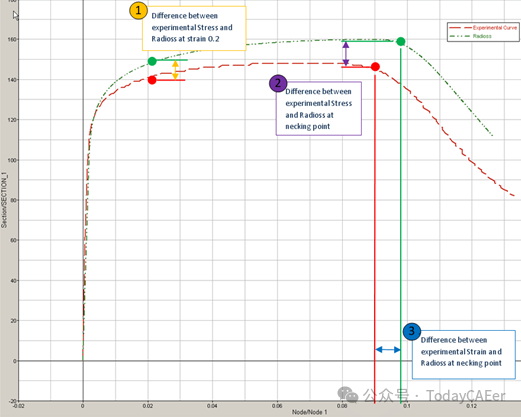This screenshot has height=417, width=521.
Task: Click the strain 0.2 difference annotation box
Action: click(194, 28)
